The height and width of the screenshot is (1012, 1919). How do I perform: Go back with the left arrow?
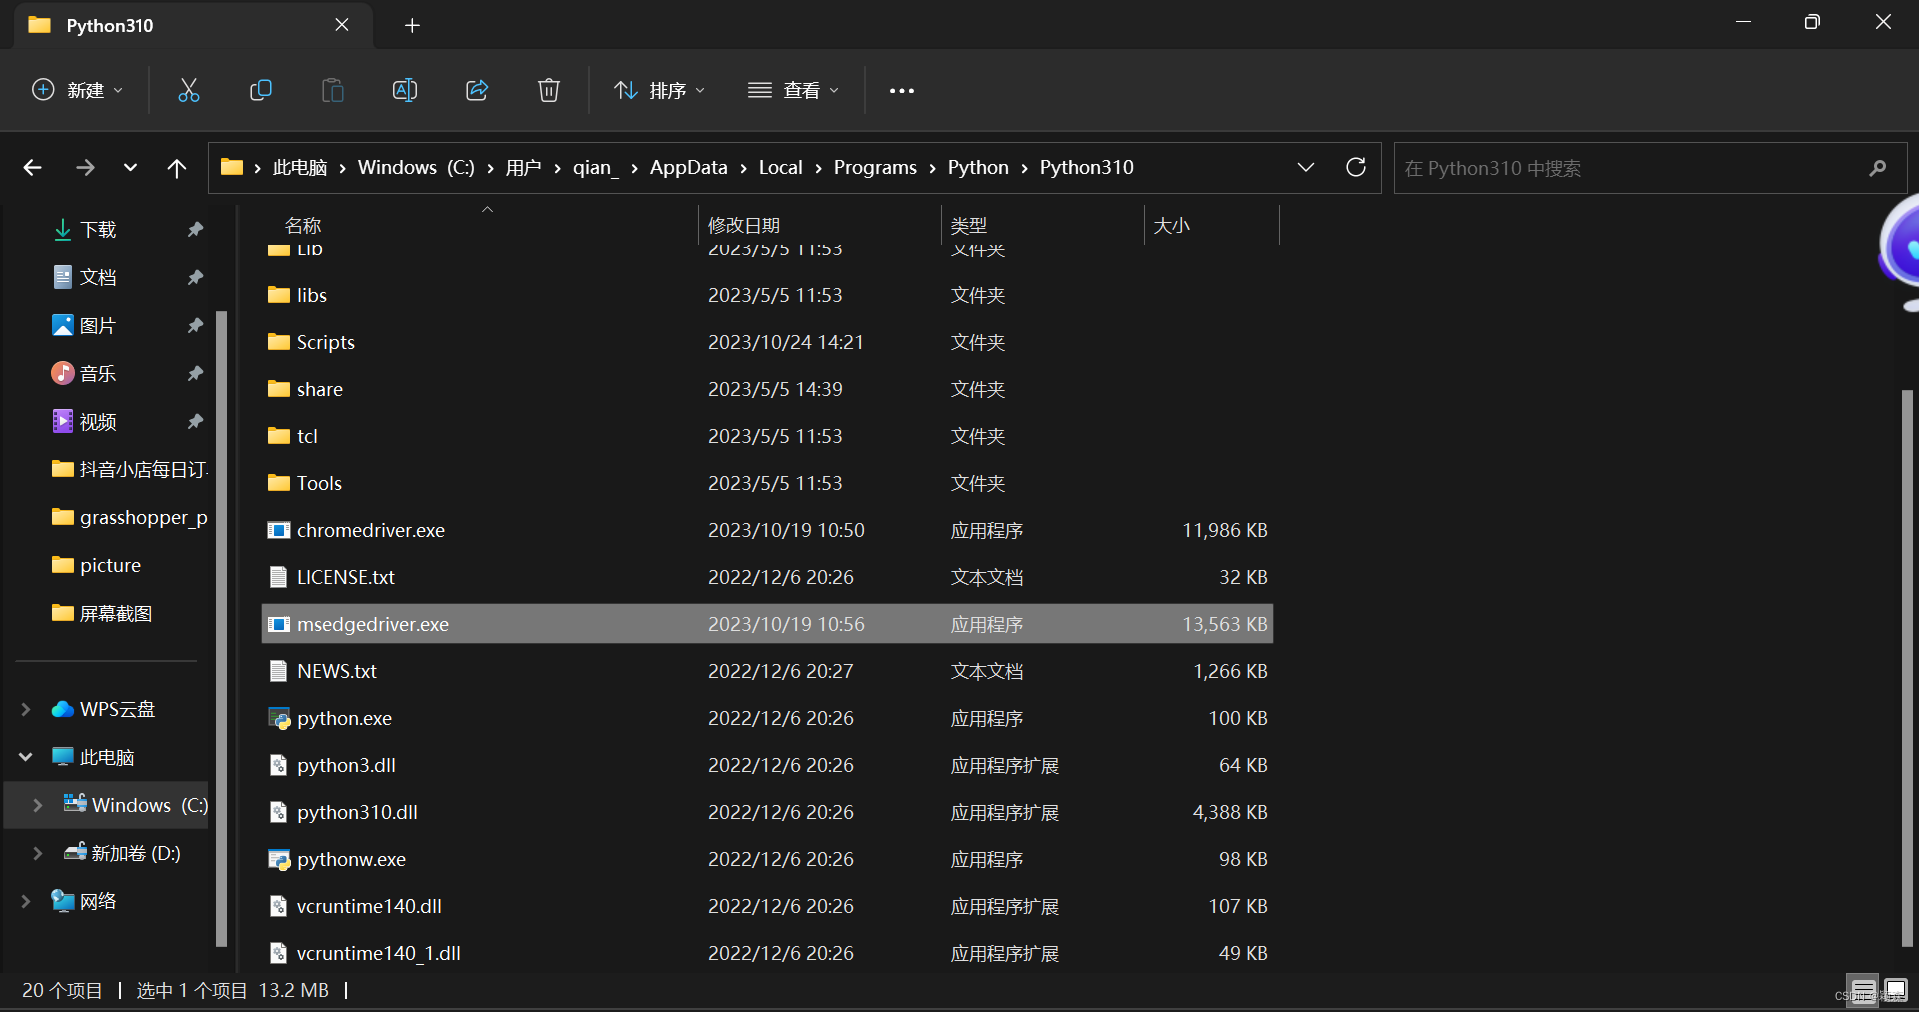click(32, 168)
